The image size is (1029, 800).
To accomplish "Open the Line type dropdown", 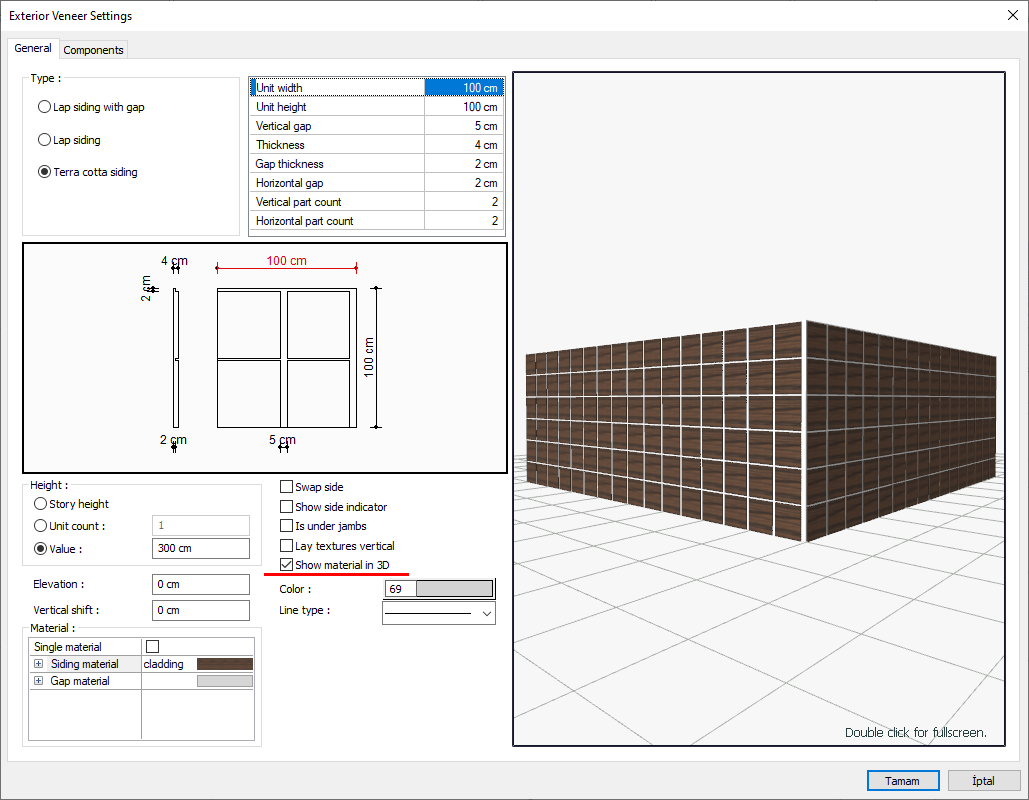I will 487,612.
